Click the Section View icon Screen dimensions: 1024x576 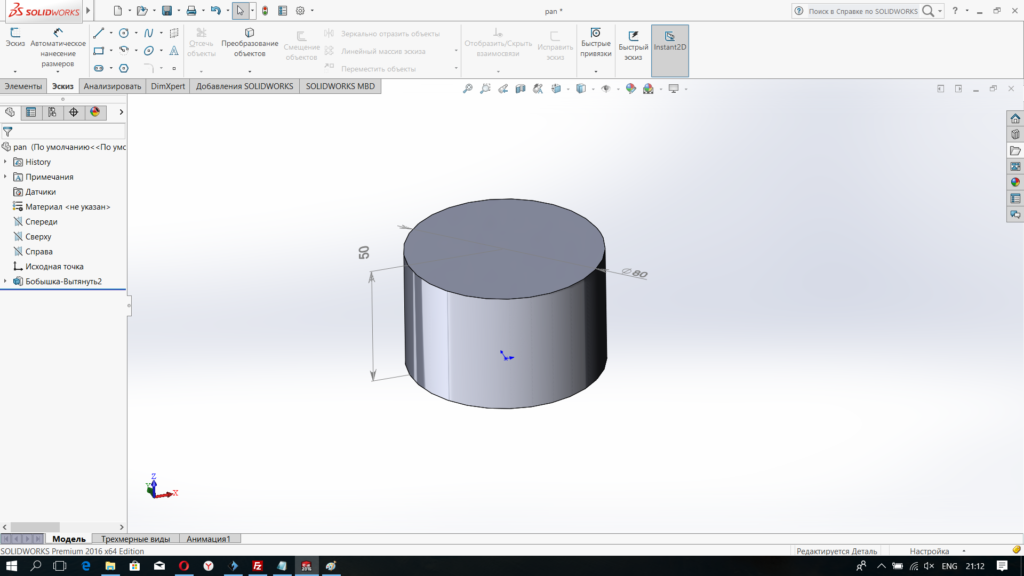point(520,89)
